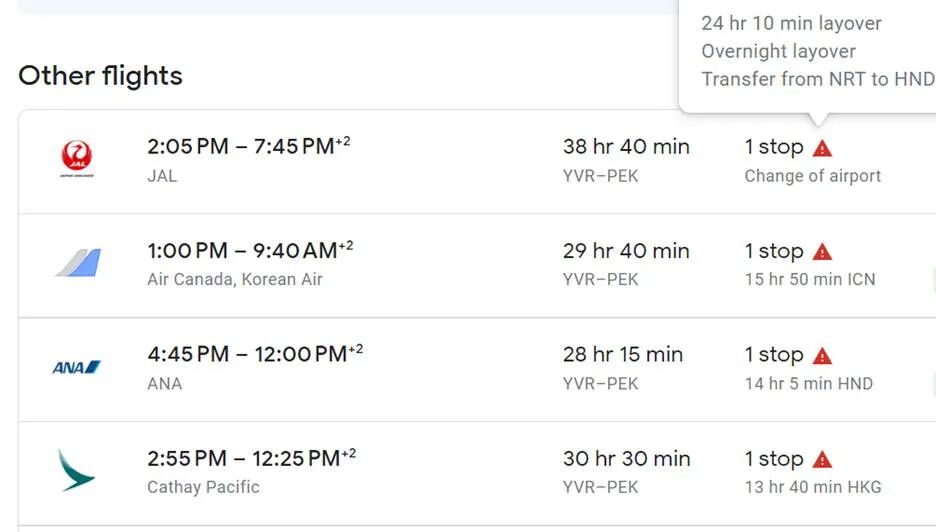Screen dimensions: 936x532
Task: Click the Air Canada Korean Air logo
Action: (x=77, y=263)
